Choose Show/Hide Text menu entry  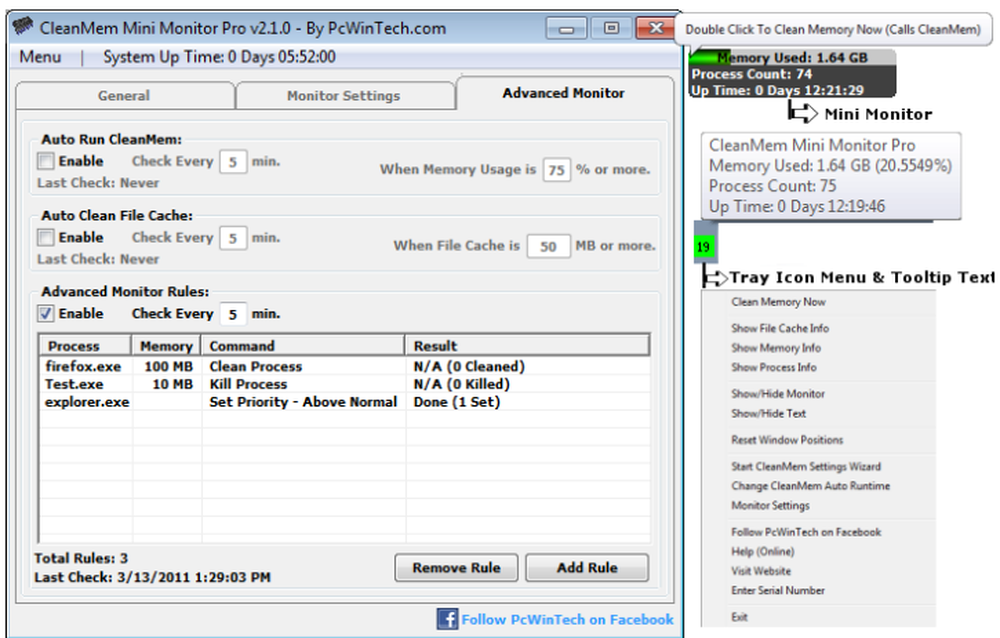click(768, 413)
